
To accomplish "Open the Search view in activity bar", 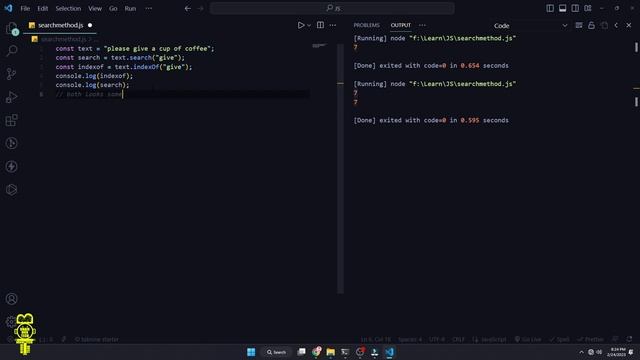I will [x=12, y=51].
